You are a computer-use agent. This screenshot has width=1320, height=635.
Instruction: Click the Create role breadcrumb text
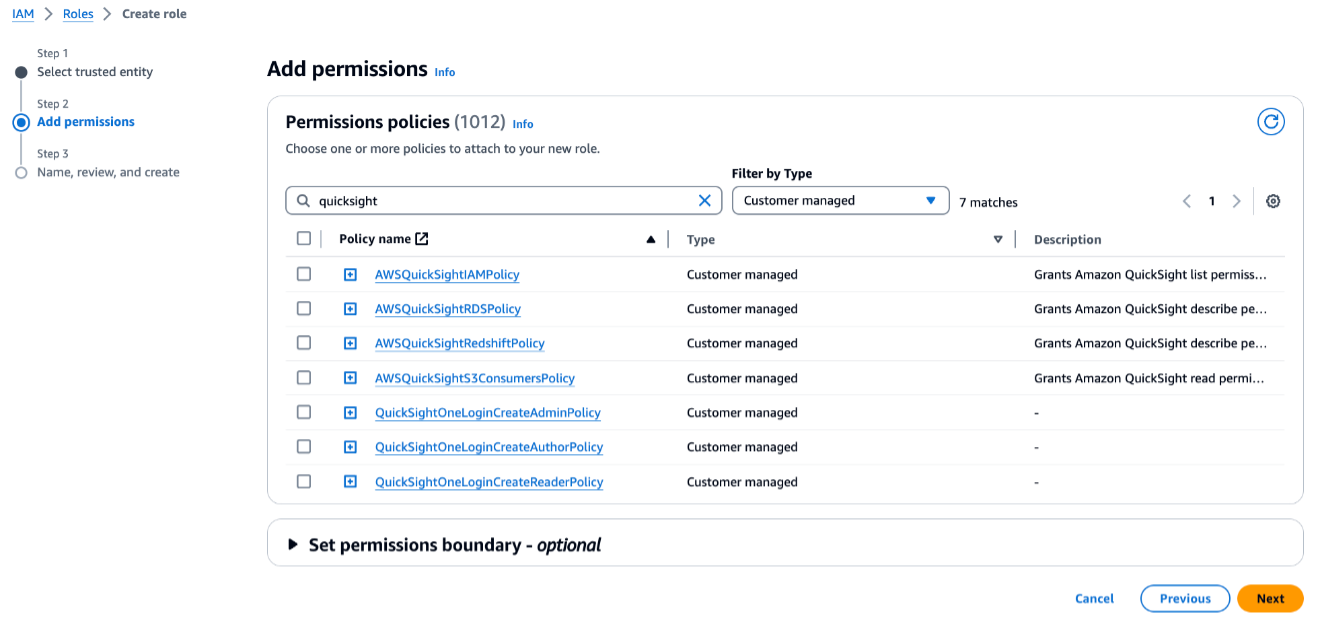[x=154, y=14]
